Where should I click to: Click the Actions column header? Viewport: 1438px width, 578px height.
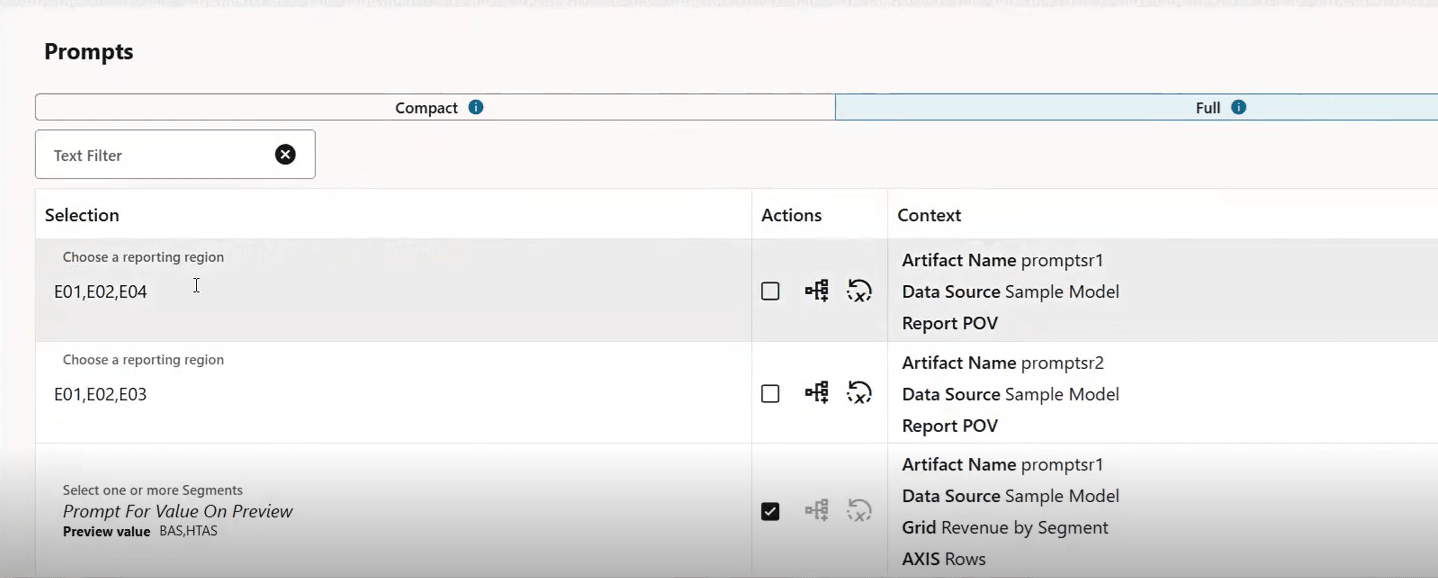pos(792,215)
